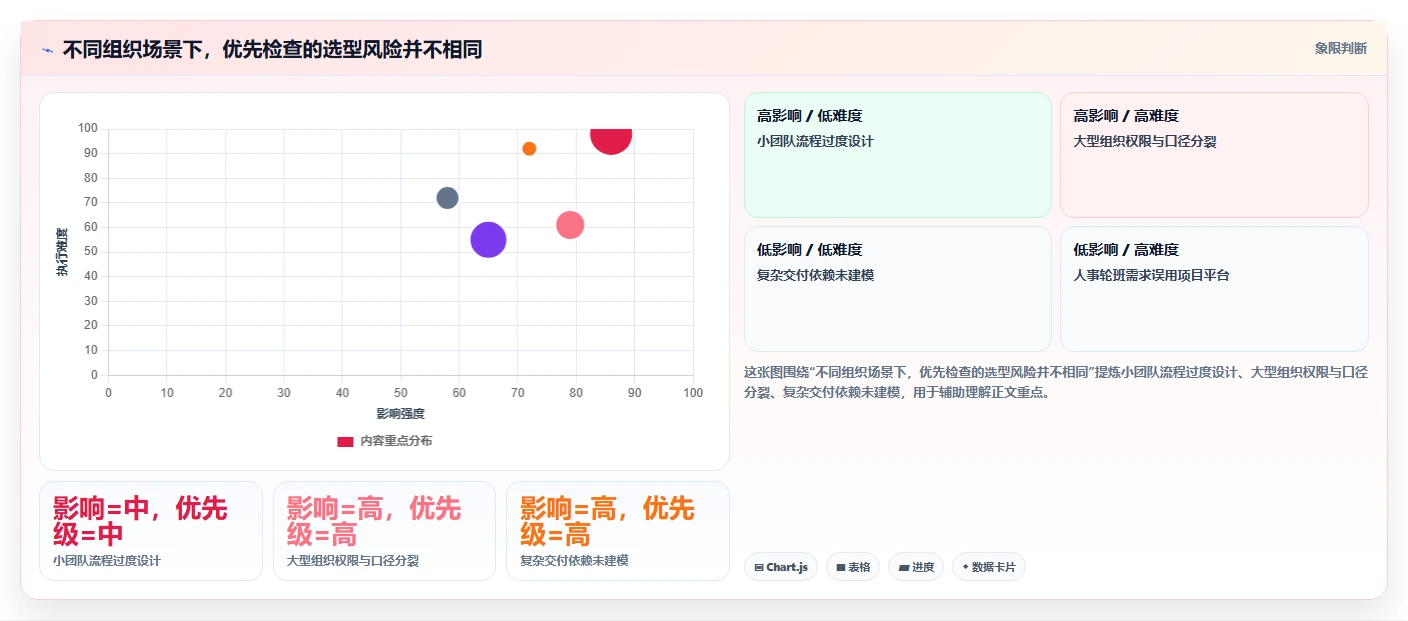The image size is (1408, 621).
Task: Click the text 小团队流程过度设计 in green card
Action: point(815,142)
